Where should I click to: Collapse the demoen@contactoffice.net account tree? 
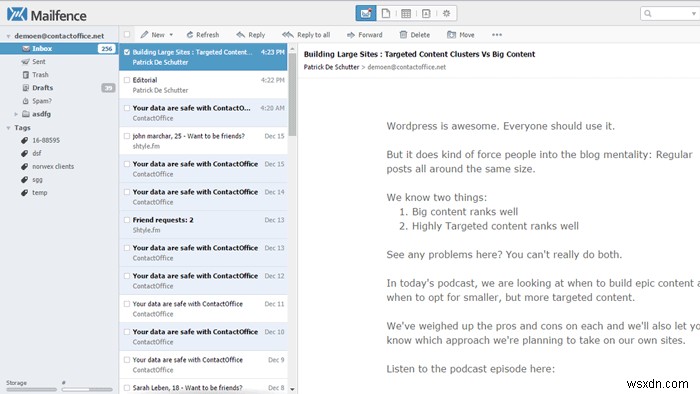pos(8,36)
